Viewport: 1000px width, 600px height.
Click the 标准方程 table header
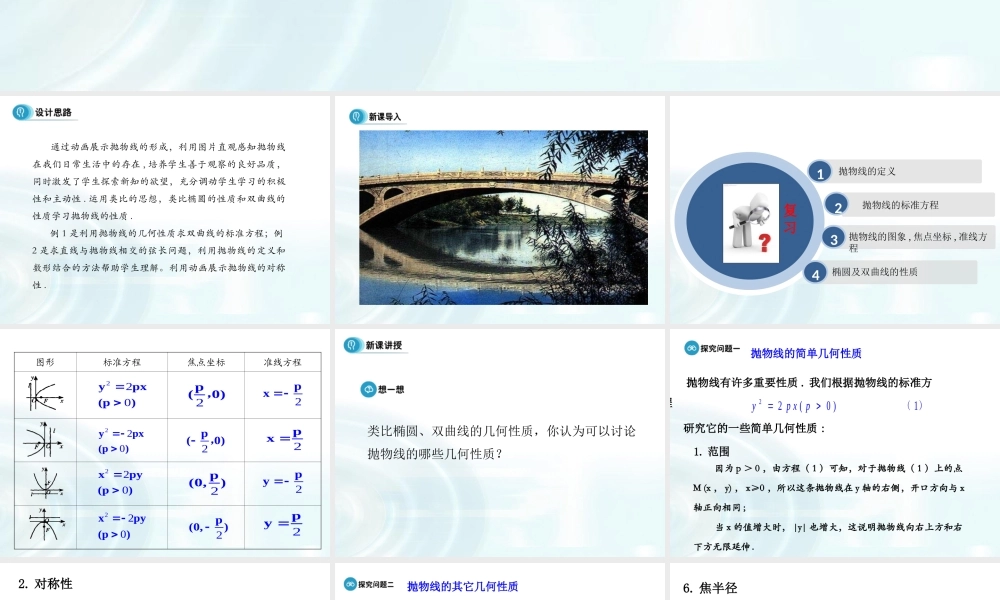[x=122, y=362]
